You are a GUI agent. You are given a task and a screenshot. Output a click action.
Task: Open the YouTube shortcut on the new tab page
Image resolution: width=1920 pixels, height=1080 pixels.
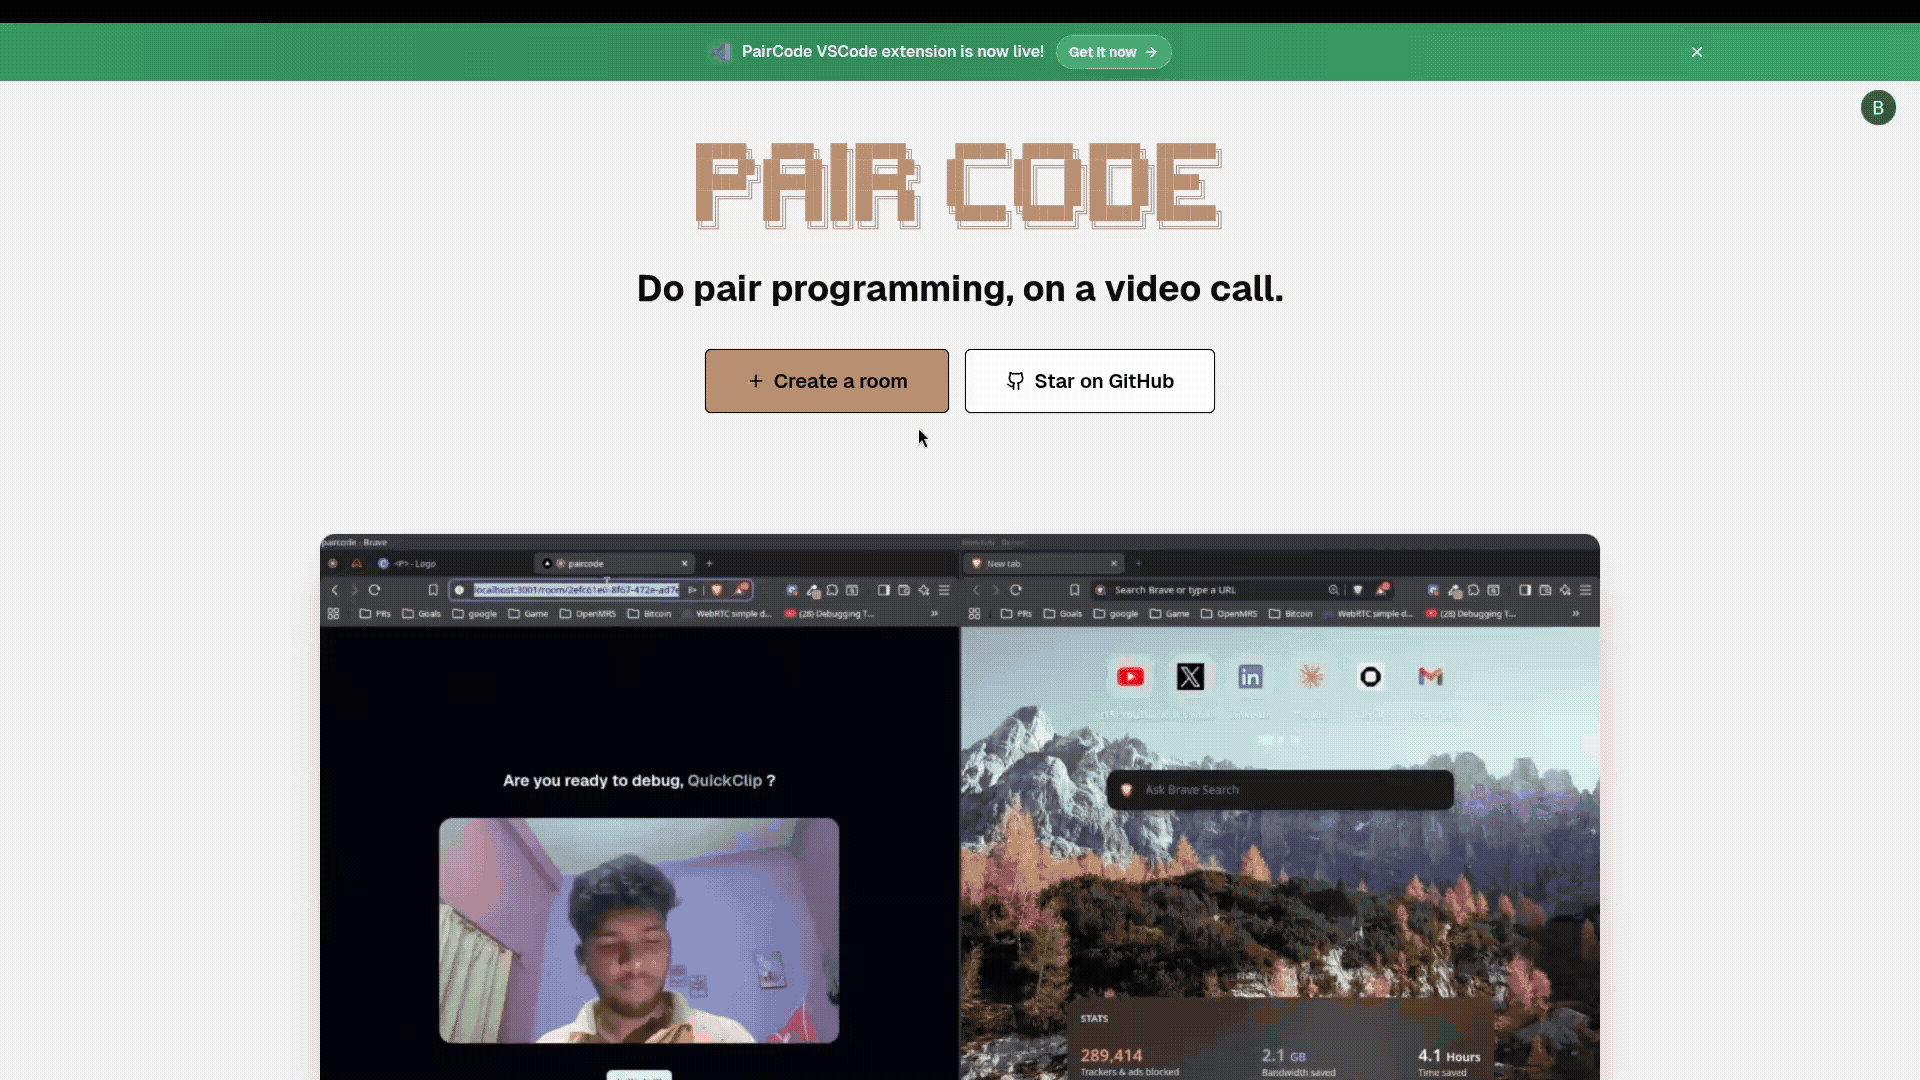1130,676
